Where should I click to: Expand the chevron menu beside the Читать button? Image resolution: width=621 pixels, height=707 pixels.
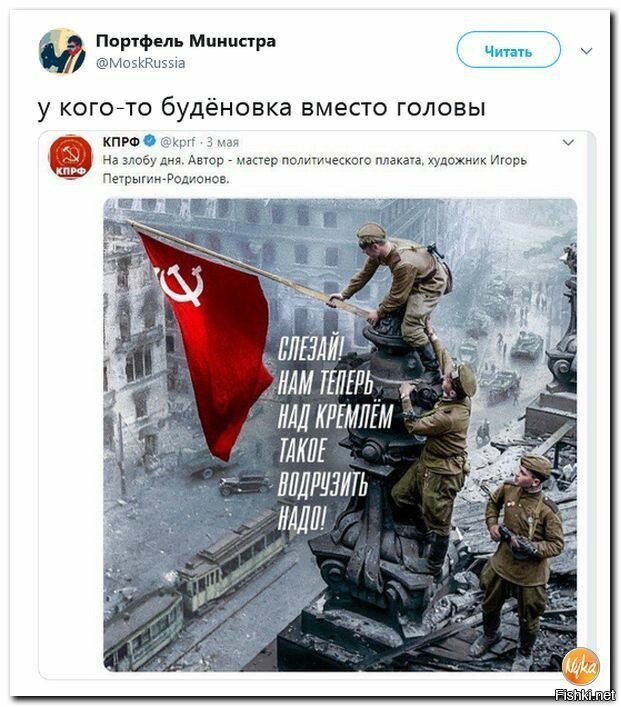pos(586,51)
